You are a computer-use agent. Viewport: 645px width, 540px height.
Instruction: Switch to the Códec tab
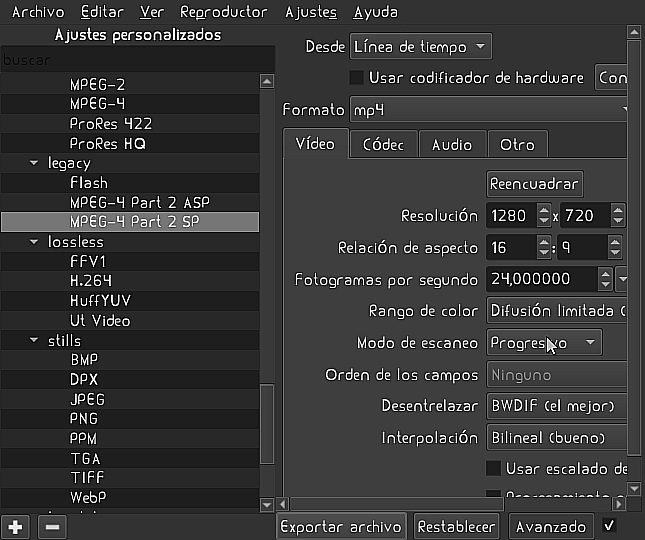click(383, 144)
